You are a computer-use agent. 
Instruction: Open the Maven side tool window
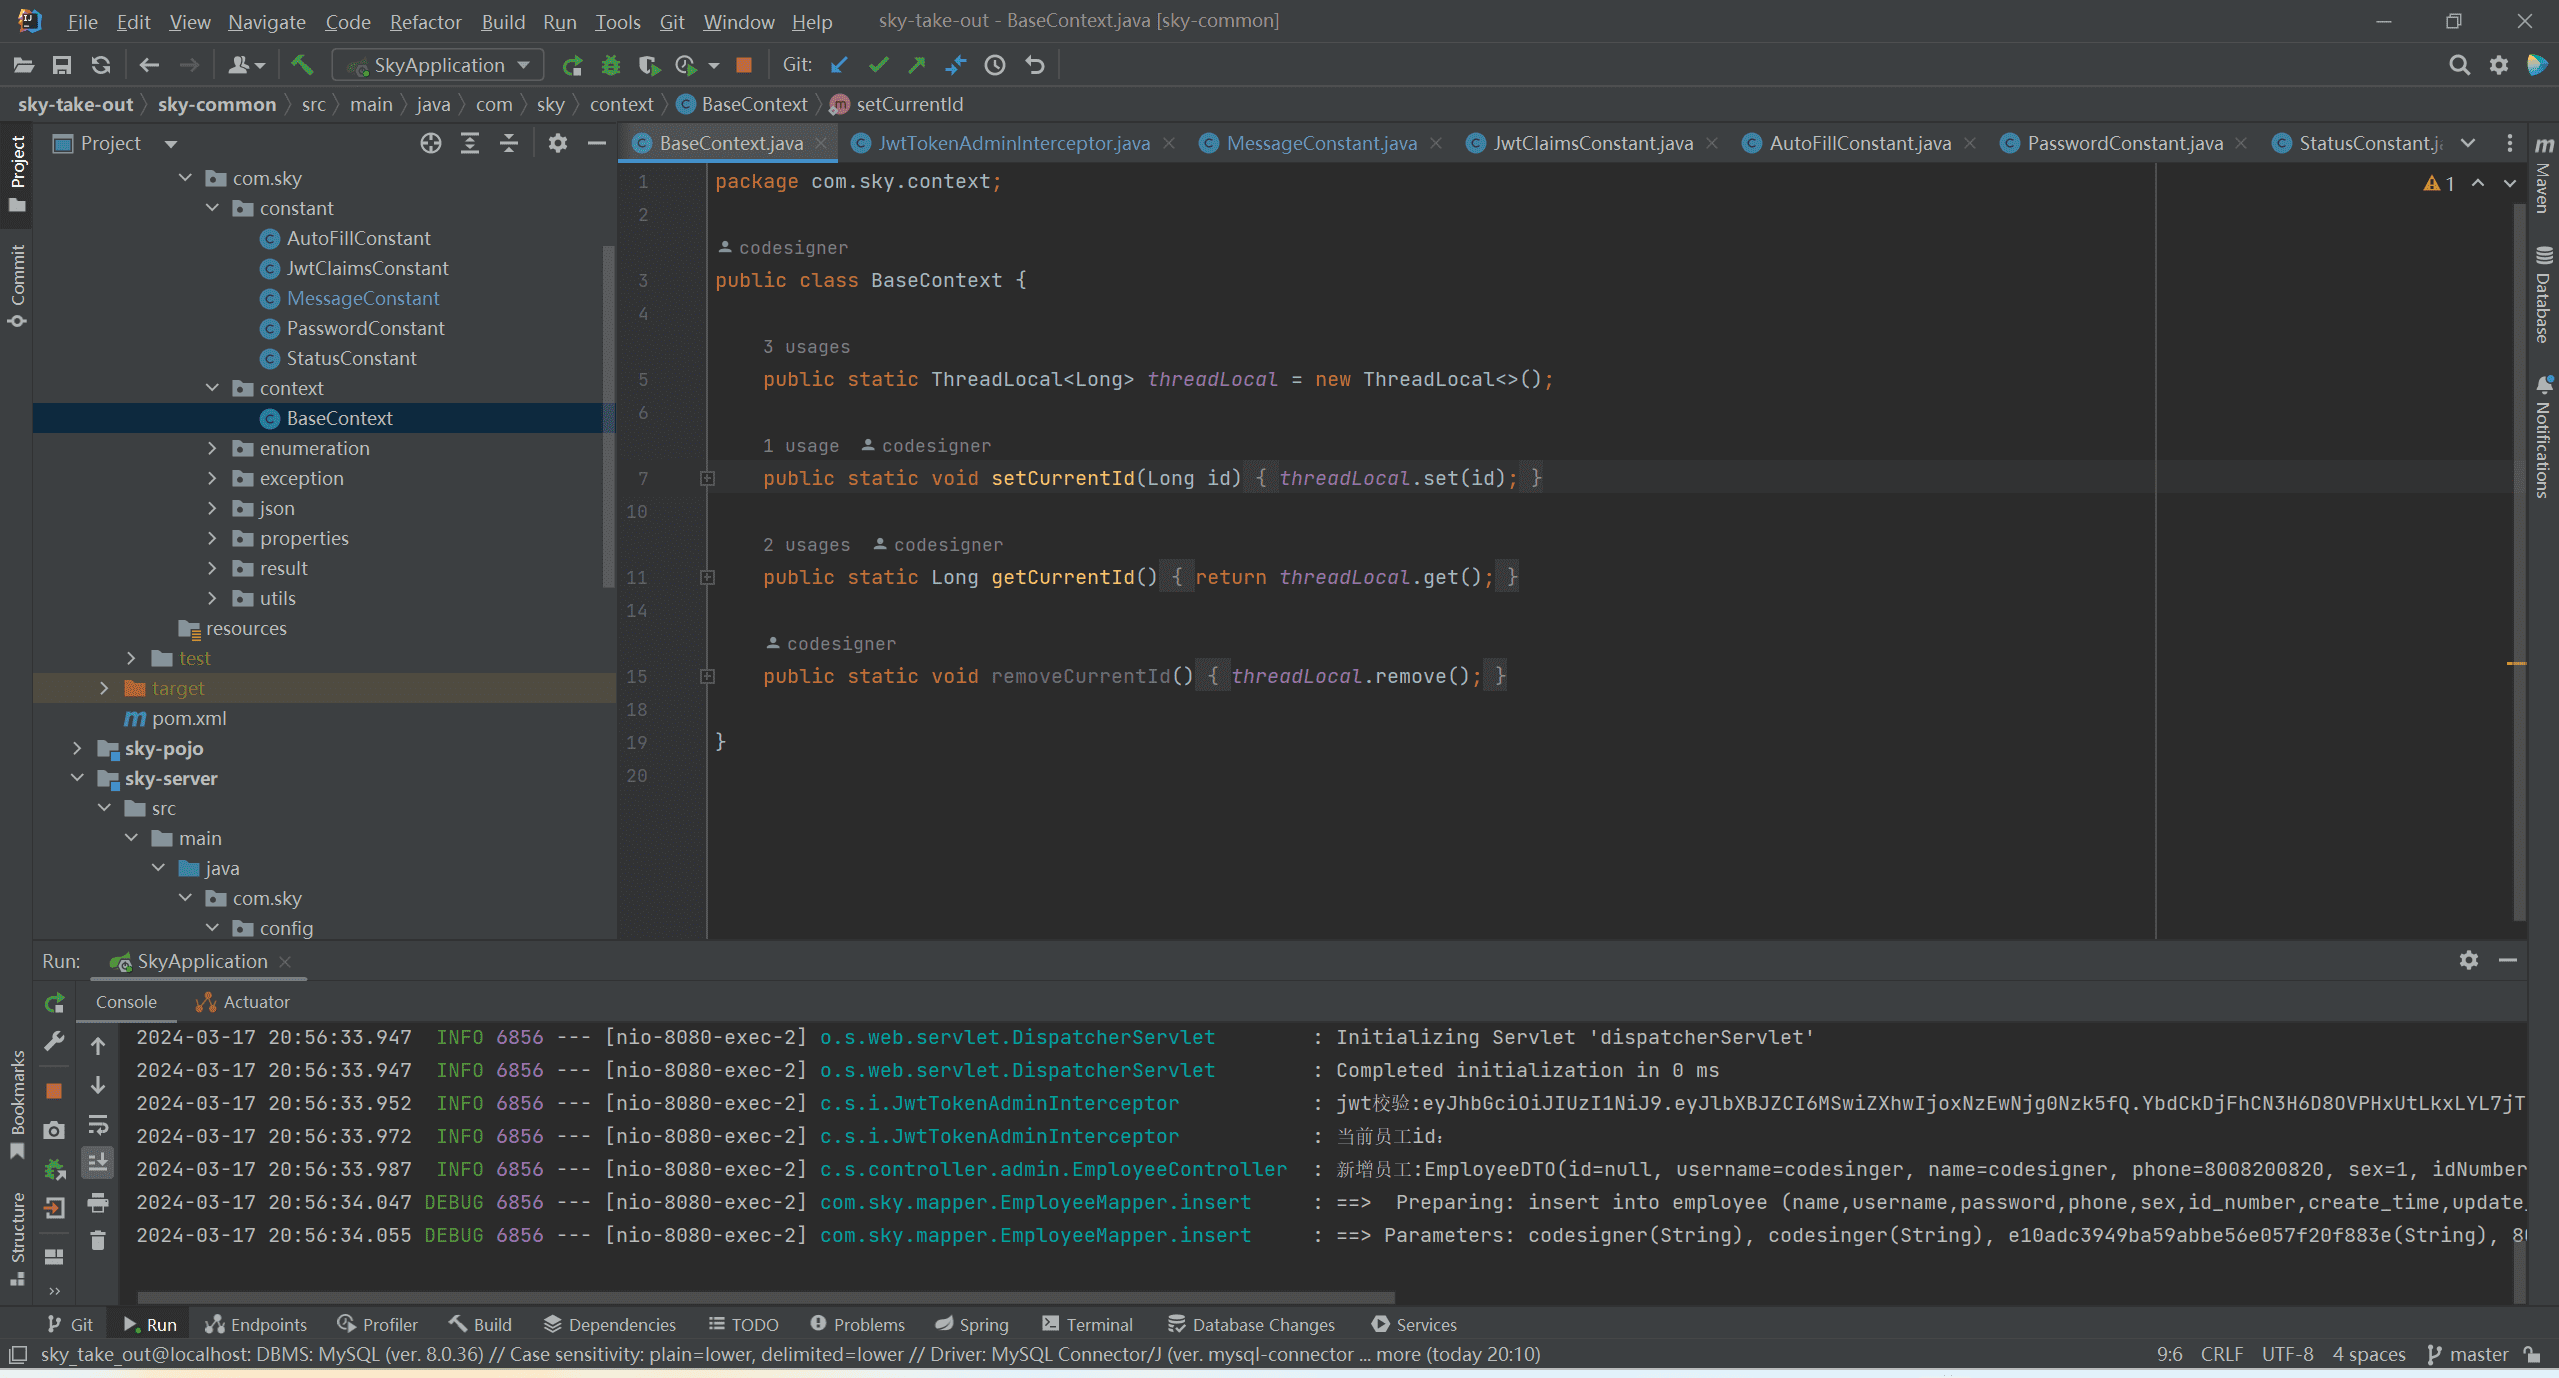[x=2543, y=176]
